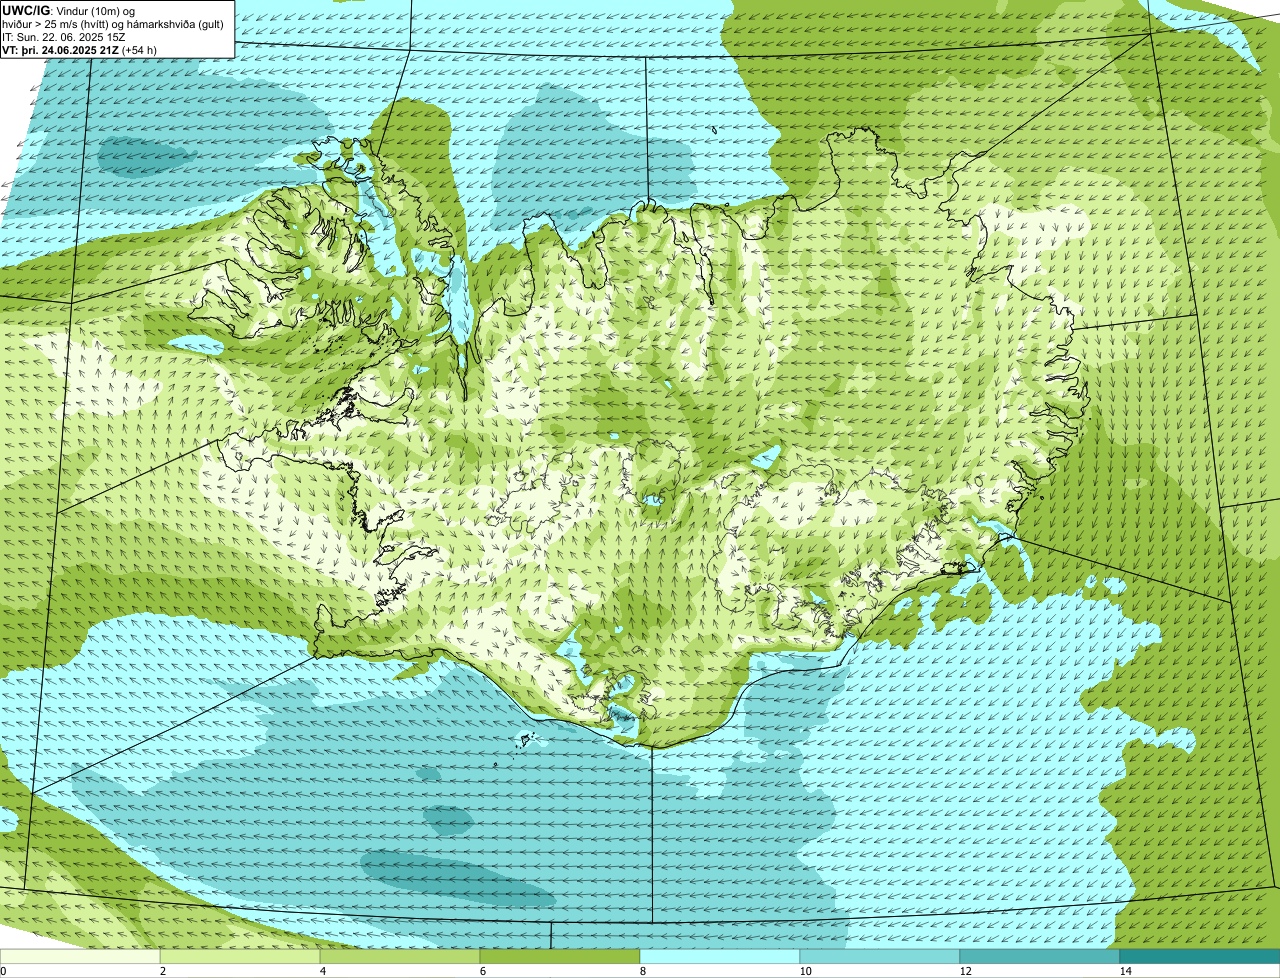Click the 2–4 m/s light green legend swatch

pyautogui.click(x=240, y=956)
